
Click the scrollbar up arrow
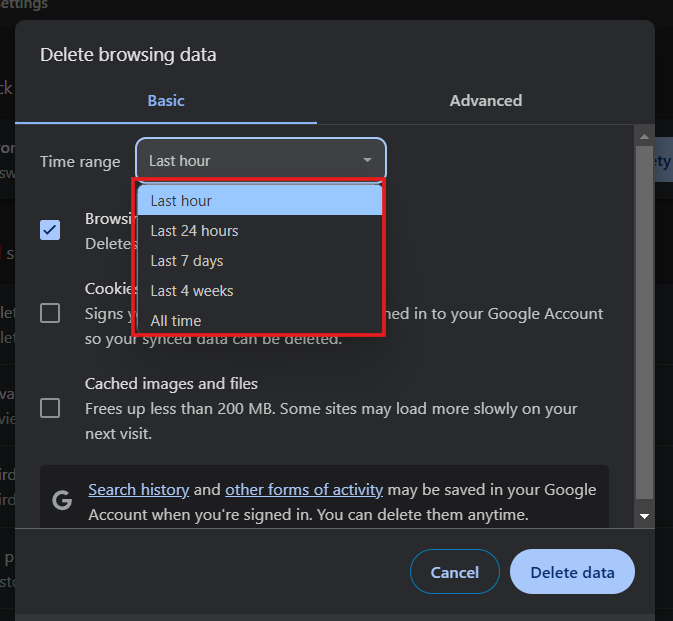(x=645, y=133)
